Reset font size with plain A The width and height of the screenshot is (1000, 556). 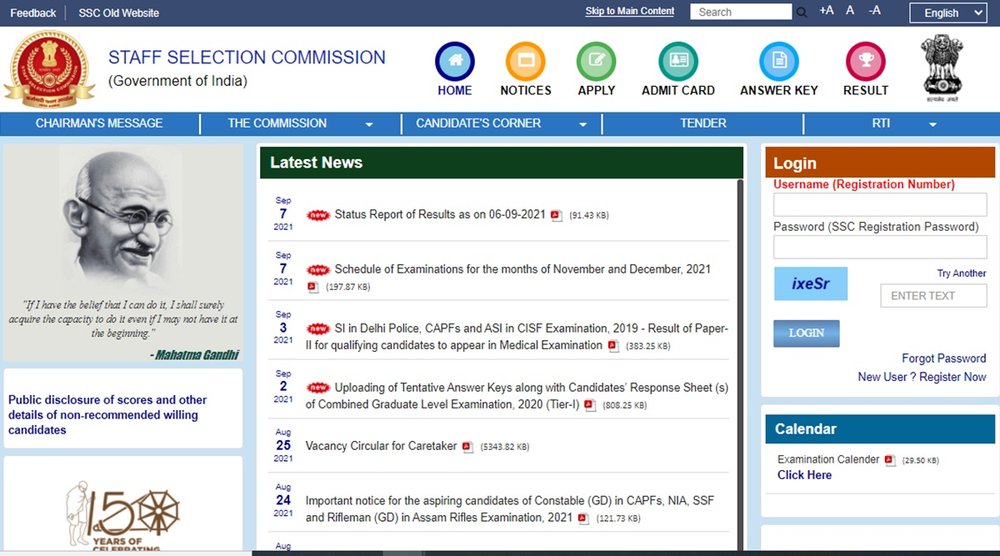click(x=850, y=10)
